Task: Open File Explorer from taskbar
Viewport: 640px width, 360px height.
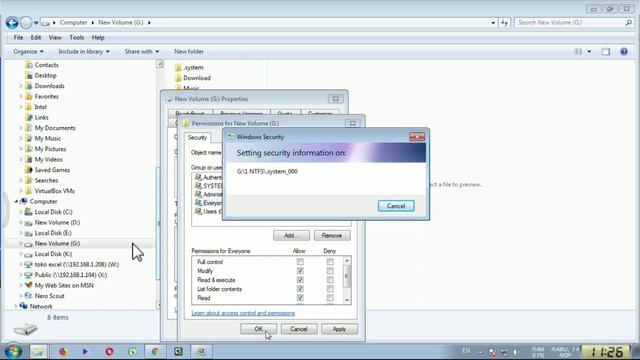Action: (x=38, y=351)
